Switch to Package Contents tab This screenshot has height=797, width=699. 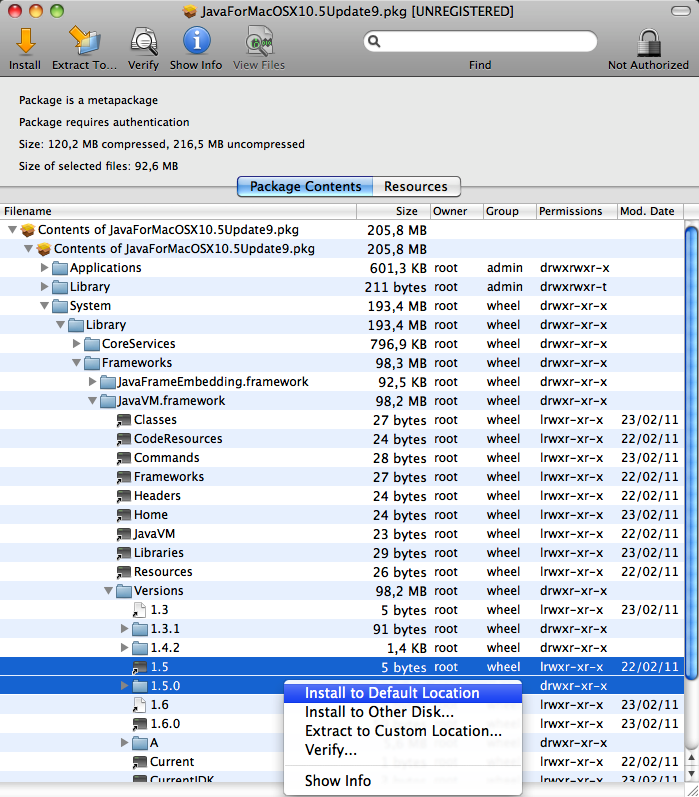click(x=305, y=187)
